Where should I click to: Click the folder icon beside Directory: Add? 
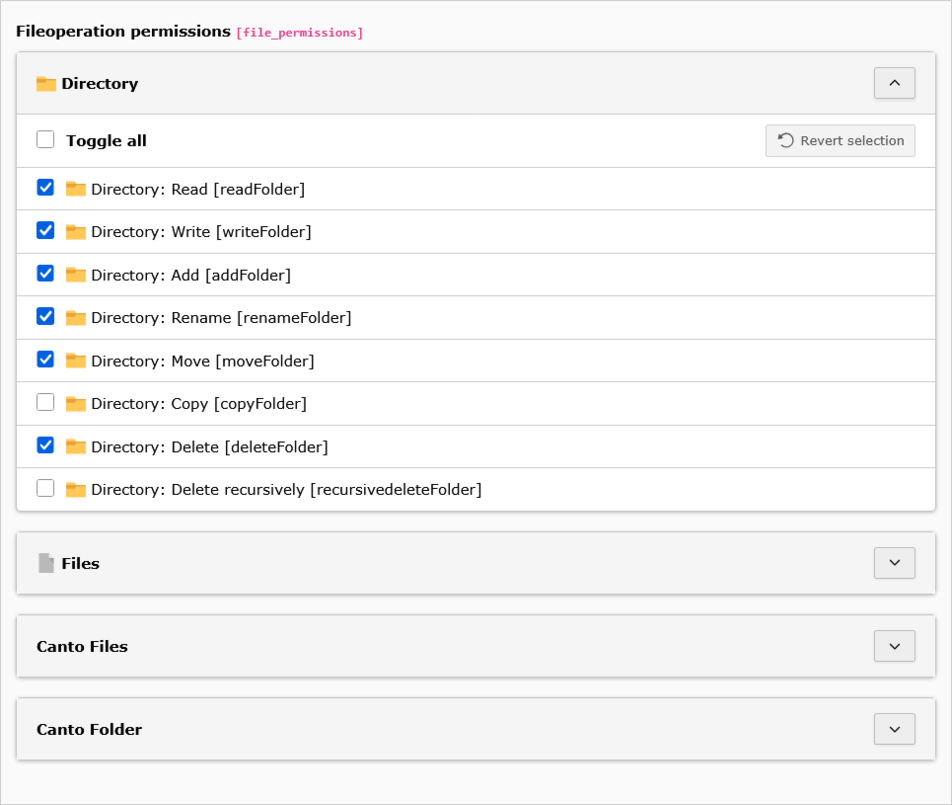click(76, 275)
